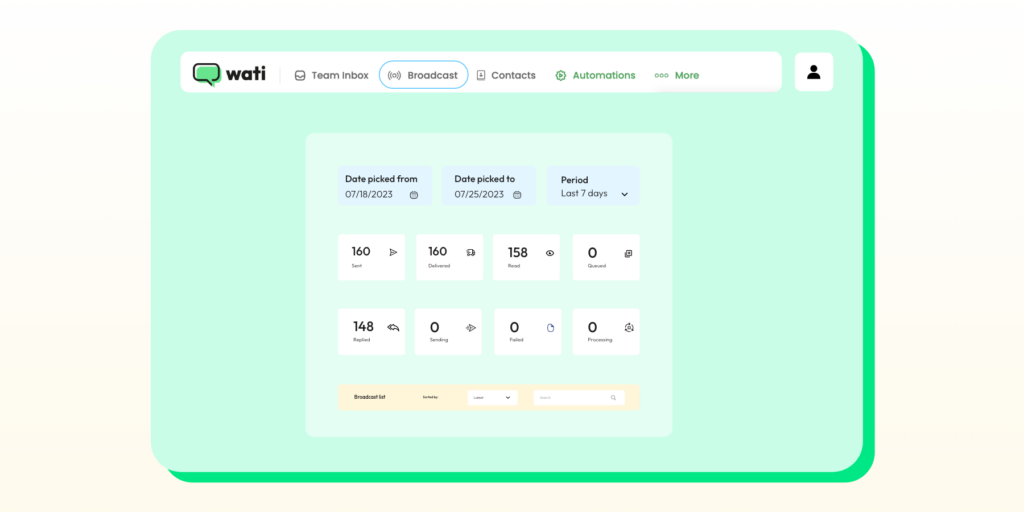Click the wati logo
This screenshot has height=512, width=1024.
229,74
